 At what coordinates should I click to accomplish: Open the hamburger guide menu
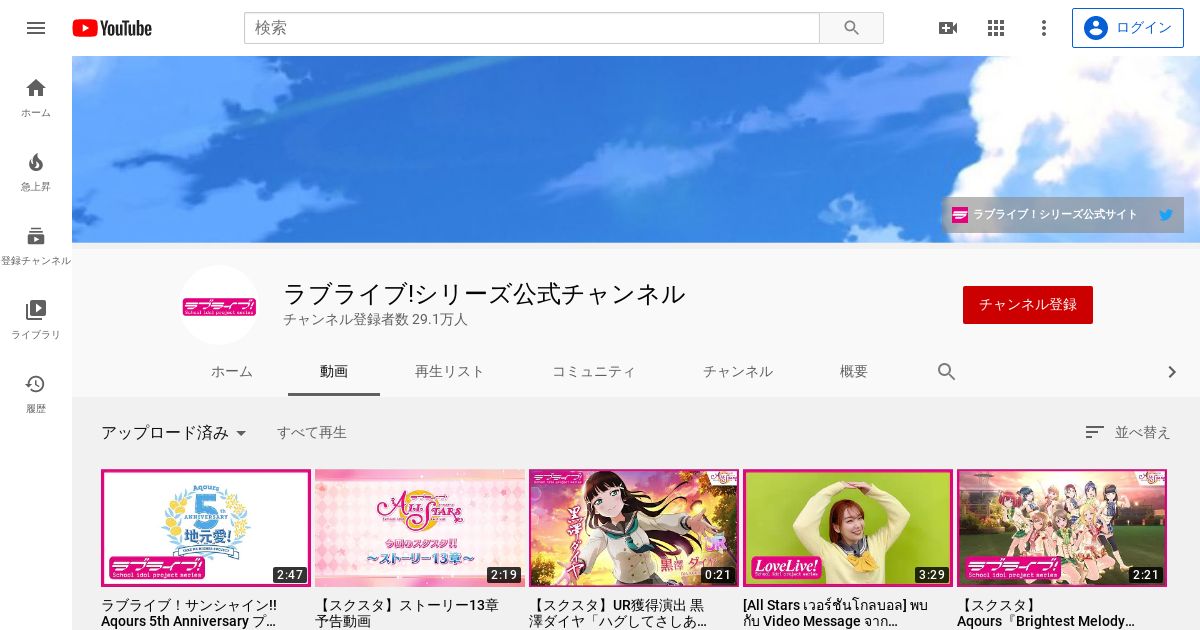[36, 28]
